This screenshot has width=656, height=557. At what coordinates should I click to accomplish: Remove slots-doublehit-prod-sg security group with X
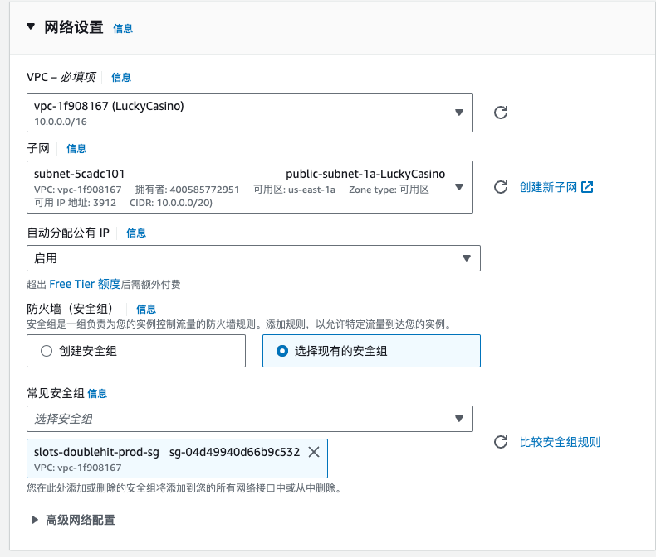pos(314,452)
